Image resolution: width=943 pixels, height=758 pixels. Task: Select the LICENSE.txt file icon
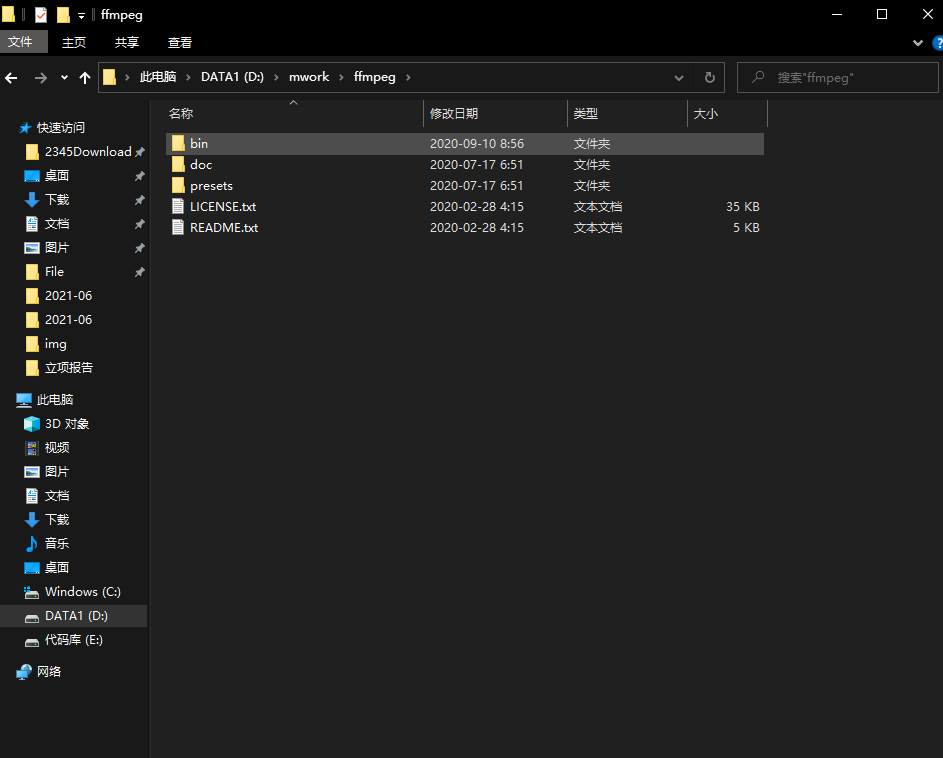point(178,206)
